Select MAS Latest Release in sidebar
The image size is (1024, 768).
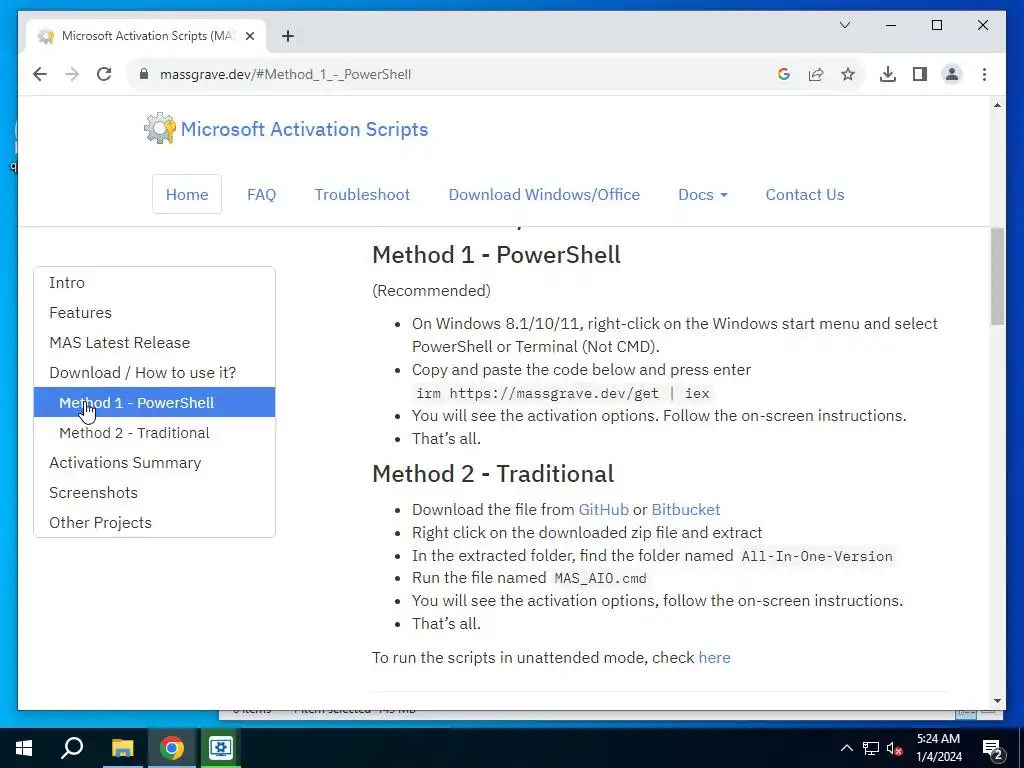coord(154,342)
